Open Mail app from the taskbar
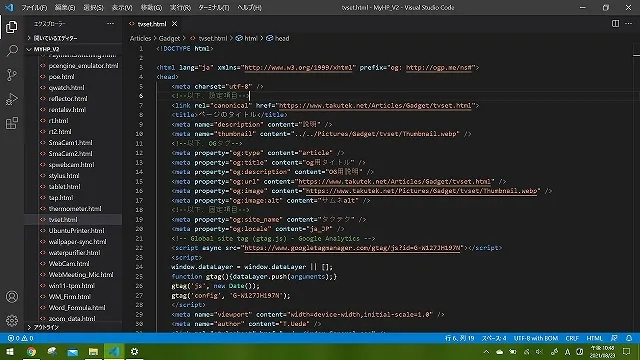 coord(73,351)
